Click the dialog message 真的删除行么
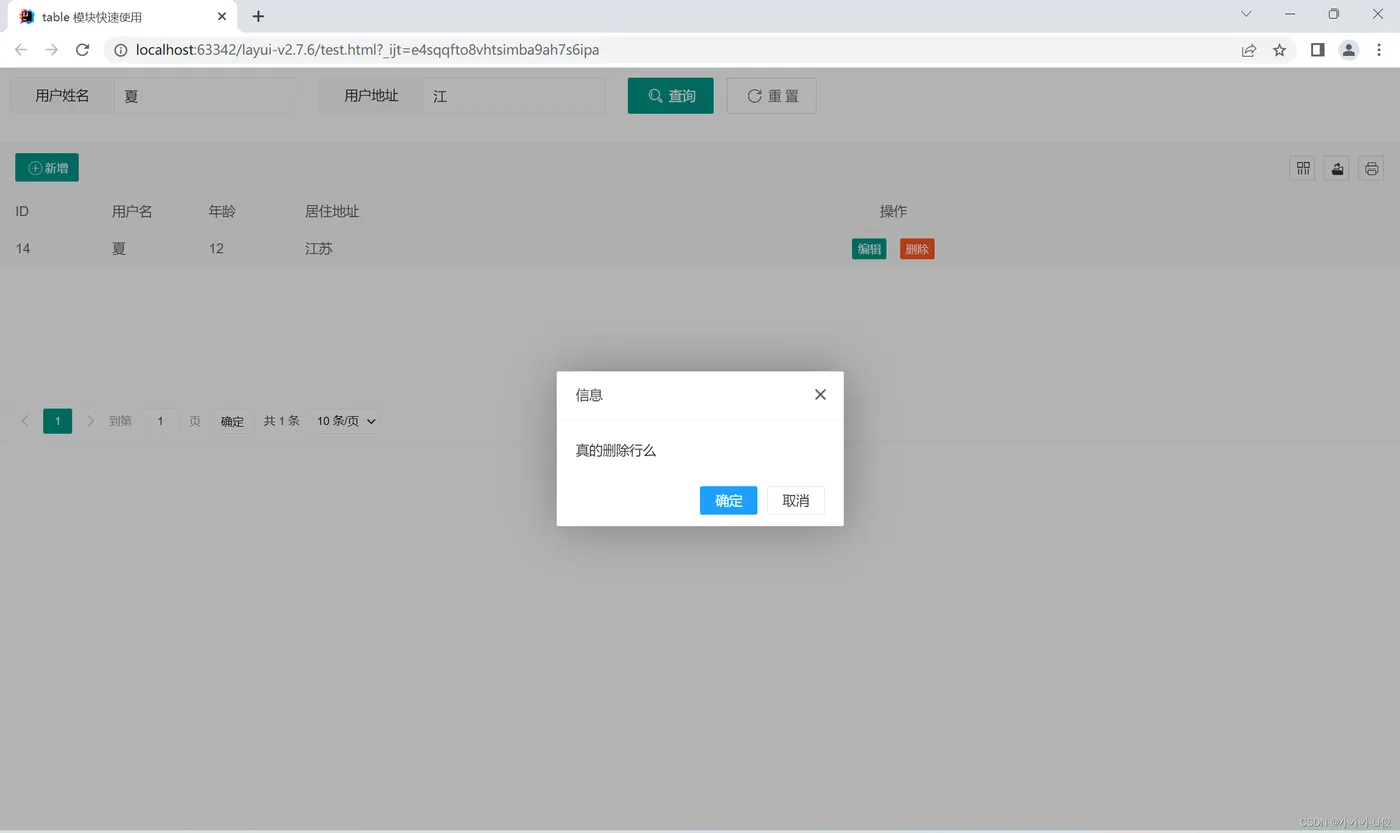This screenshot has width=1400, height=833. [x=616, y=450]
